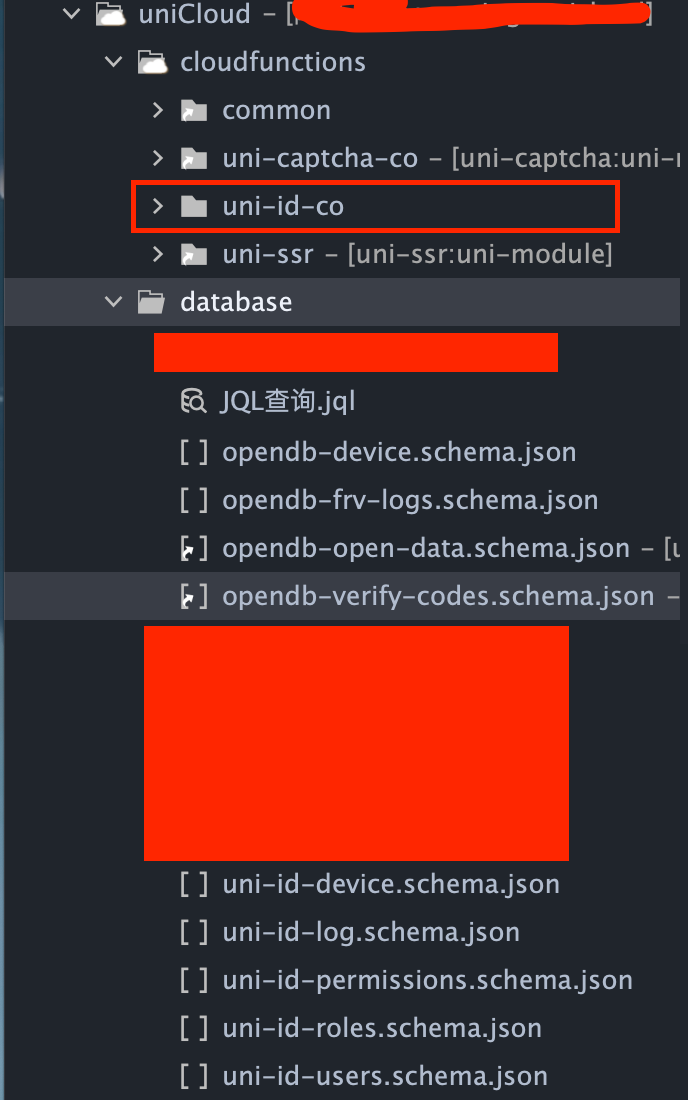The width and height of the screenshot is (688, 1100).
Task: Click the cloud-sync schema icon on opendb-open-data.schema.json
Action: [193, 548]
